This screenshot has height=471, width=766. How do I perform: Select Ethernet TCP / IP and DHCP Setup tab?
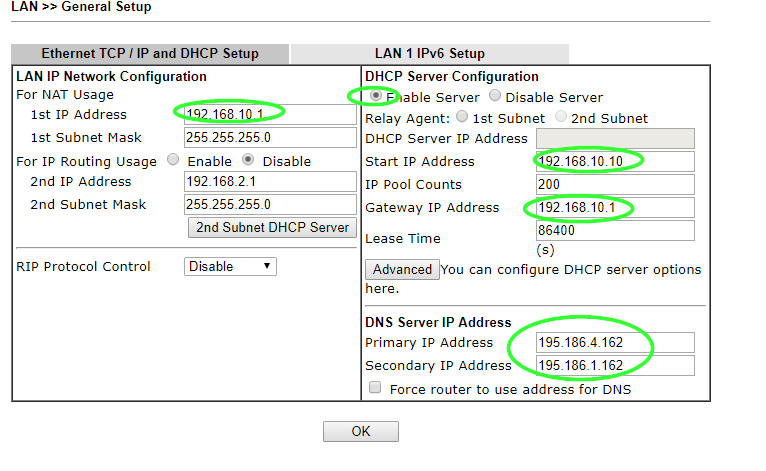point(150,54)
